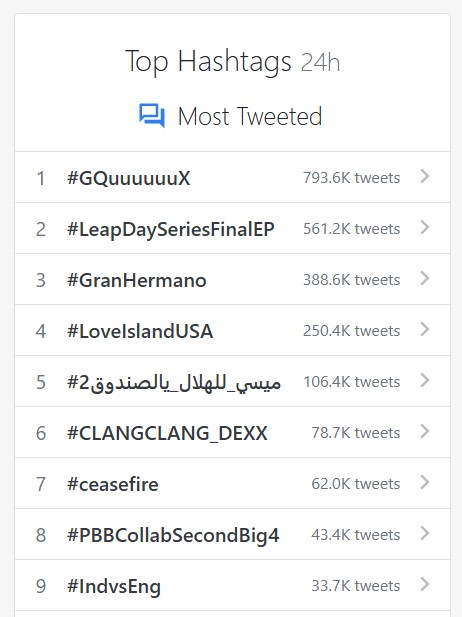Click the #IndvsEng hashtag
Image resolution: width=462 pixels, height=617 pixels.
(114, 587)
